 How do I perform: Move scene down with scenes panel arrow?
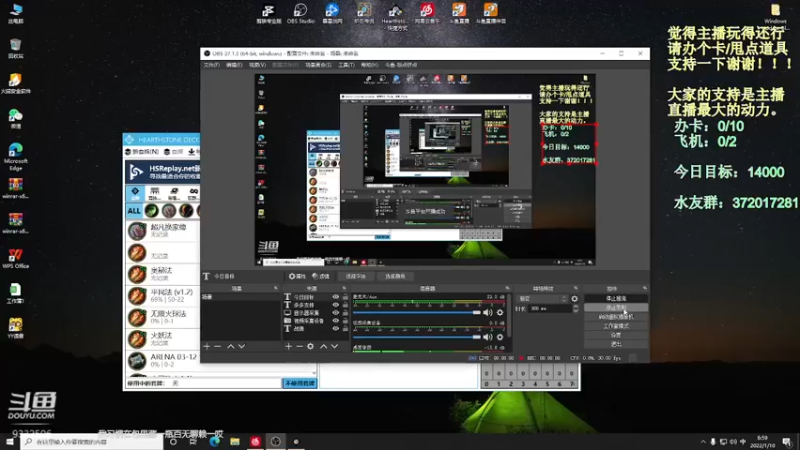click(x=242, y=346)
